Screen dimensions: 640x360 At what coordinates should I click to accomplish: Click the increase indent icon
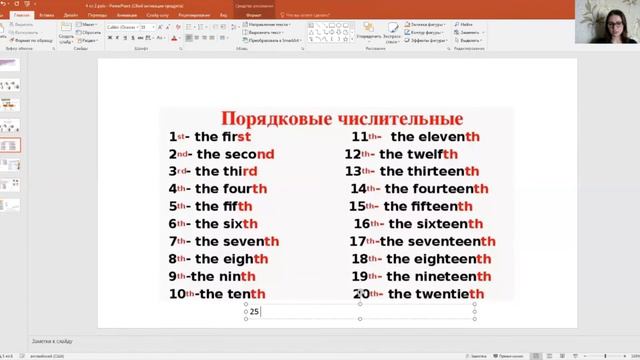click(223, 27)
